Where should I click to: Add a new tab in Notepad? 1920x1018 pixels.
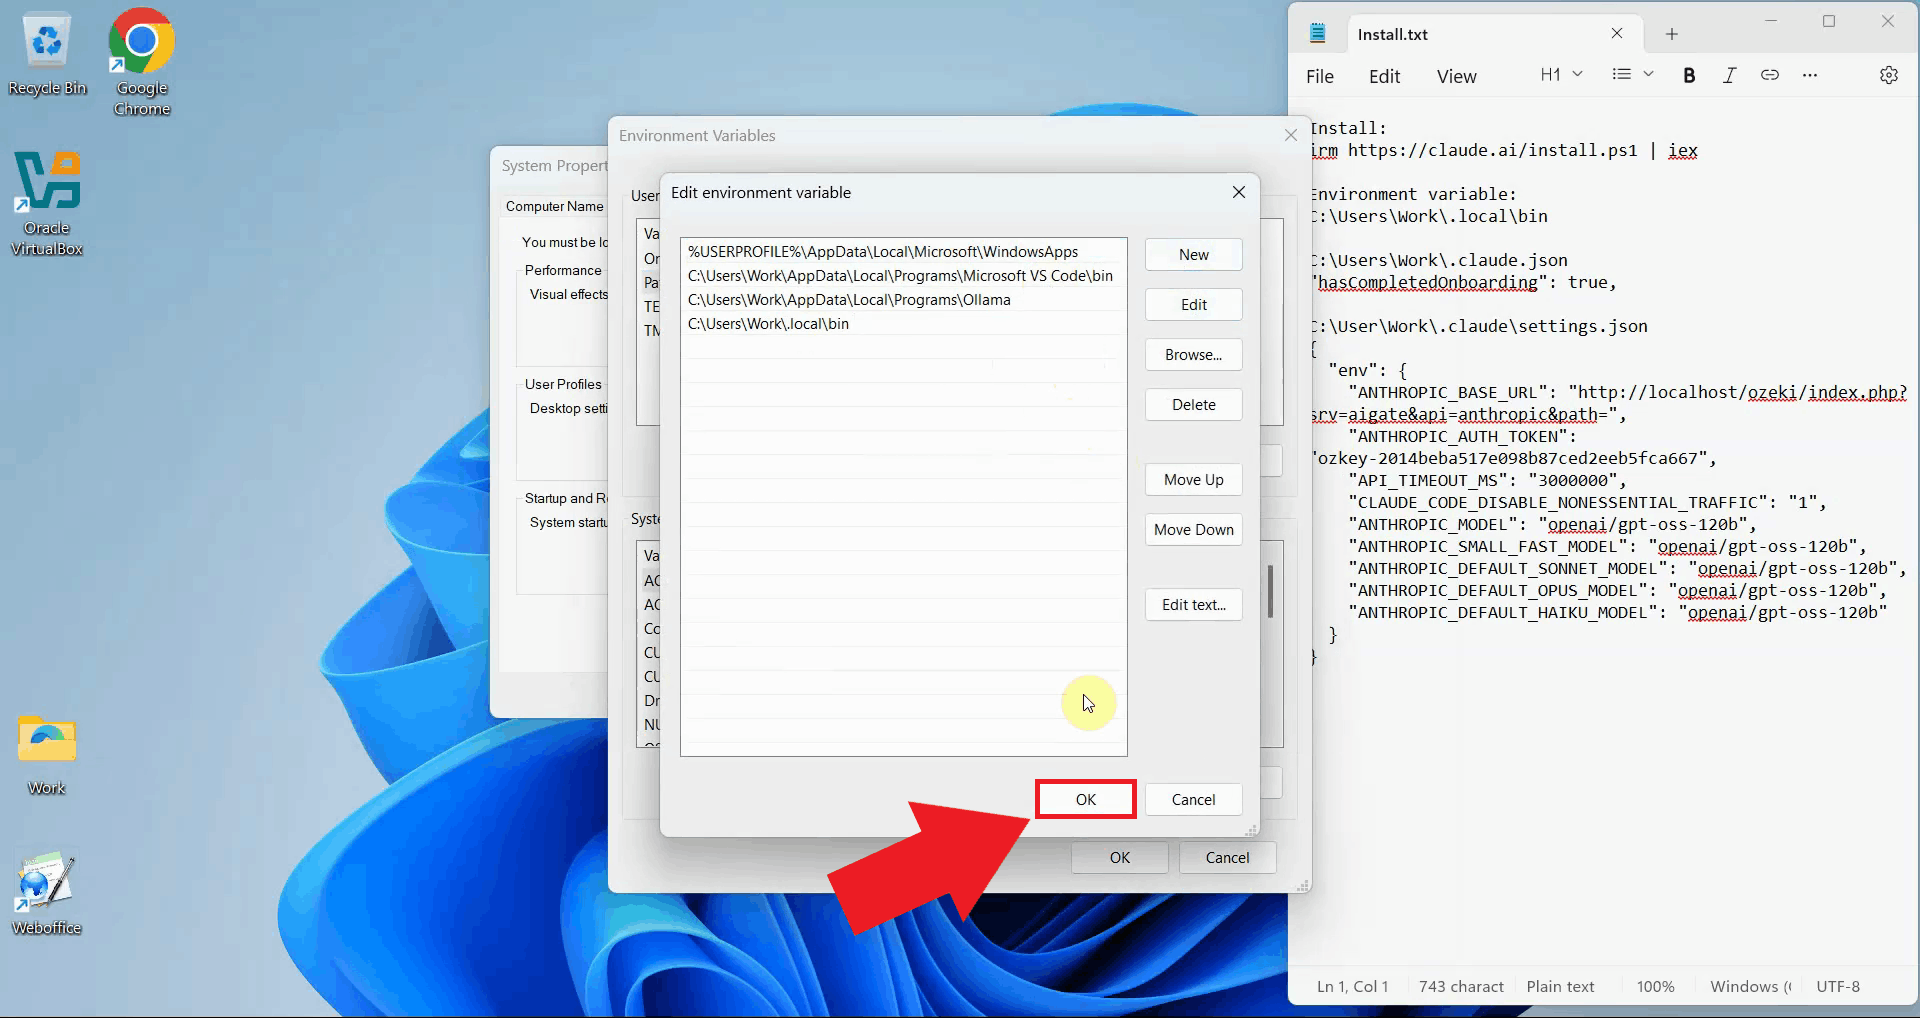(1671, 34)
